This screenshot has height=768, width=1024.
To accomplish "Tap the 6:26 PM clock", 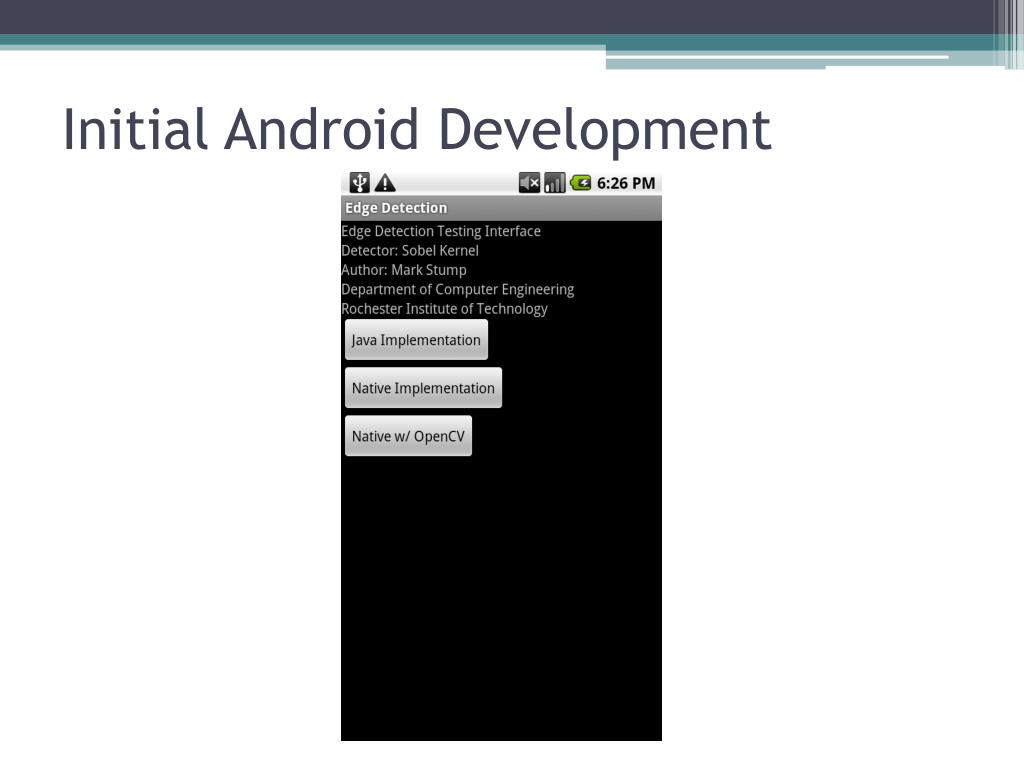I will (626, 183).
